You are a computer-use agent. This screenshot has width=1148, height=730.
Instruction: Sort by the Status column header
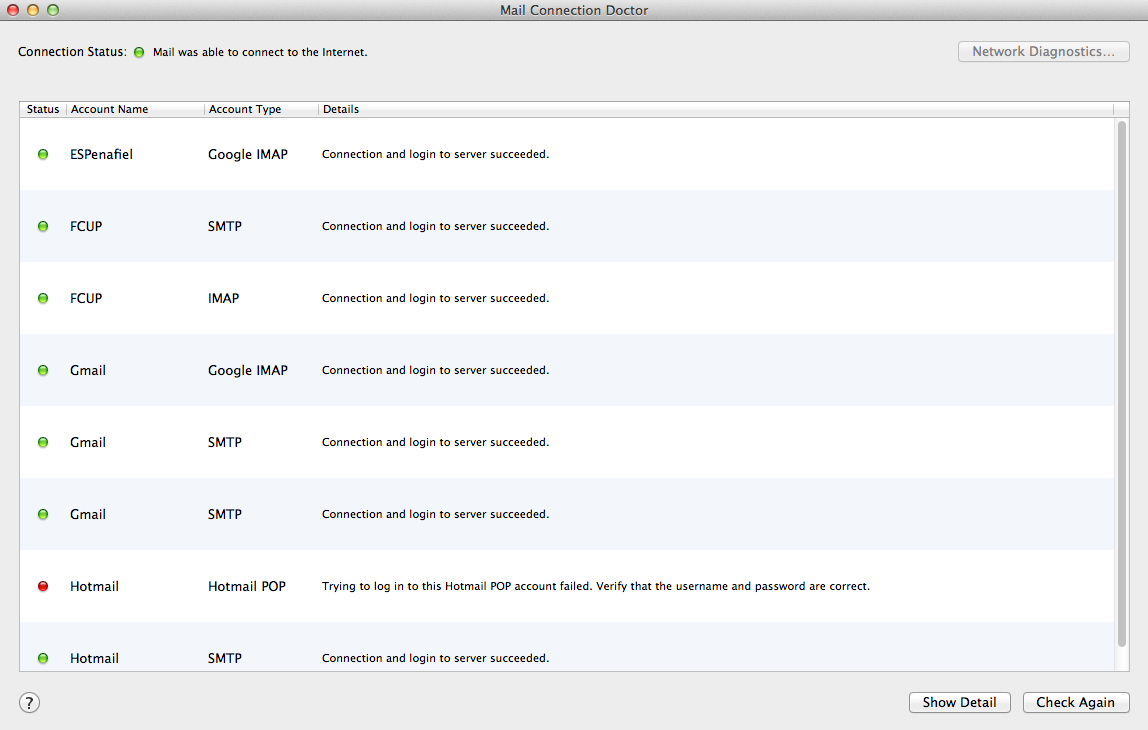(43, 109)
